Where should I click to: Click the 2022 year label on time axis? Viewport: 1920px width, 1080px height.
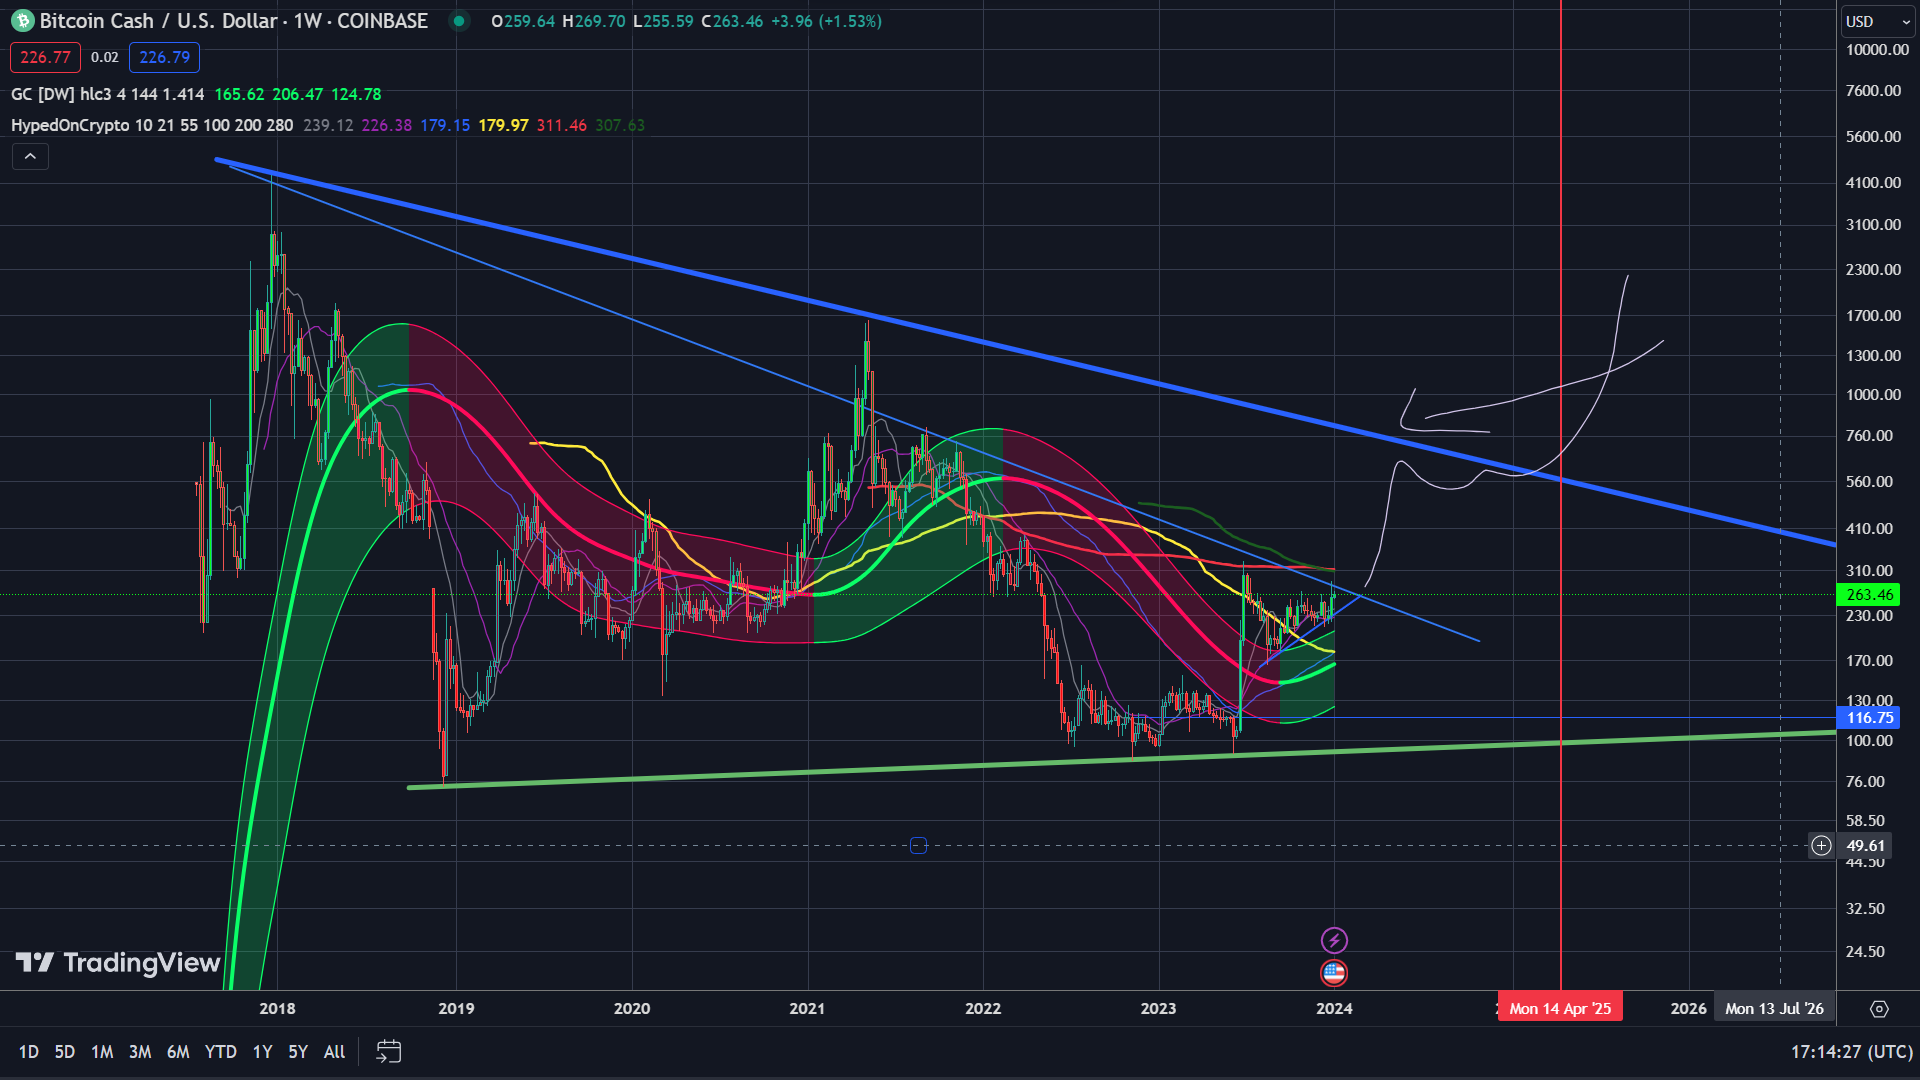point(983,1008)
